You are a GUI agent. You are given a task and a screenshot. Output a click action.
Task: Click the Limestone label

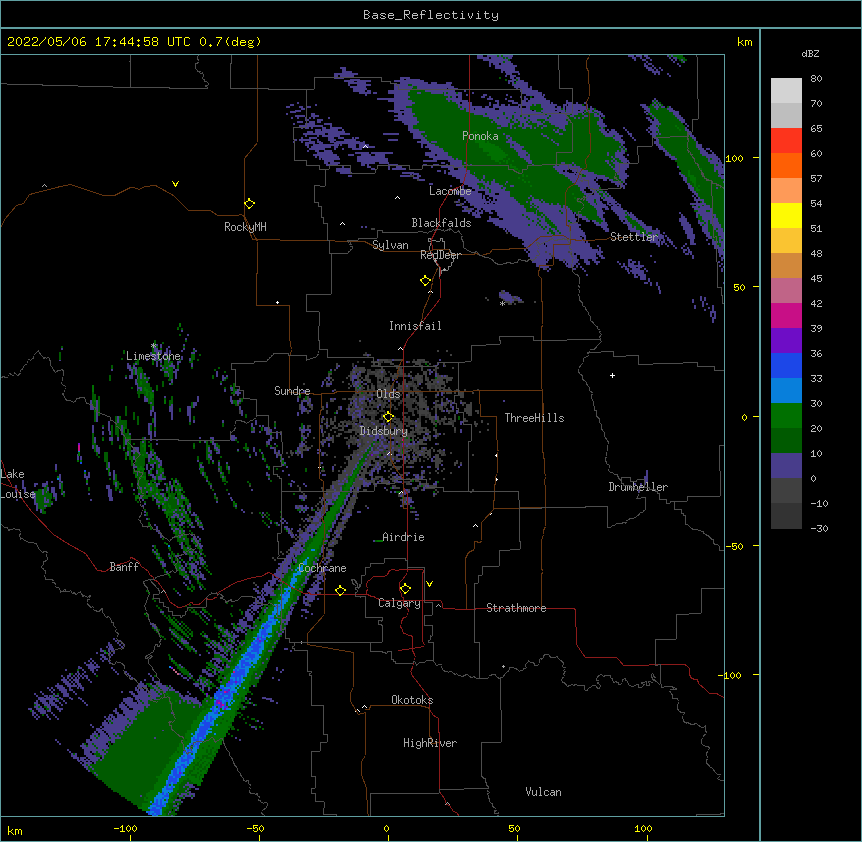click(153, 356)
